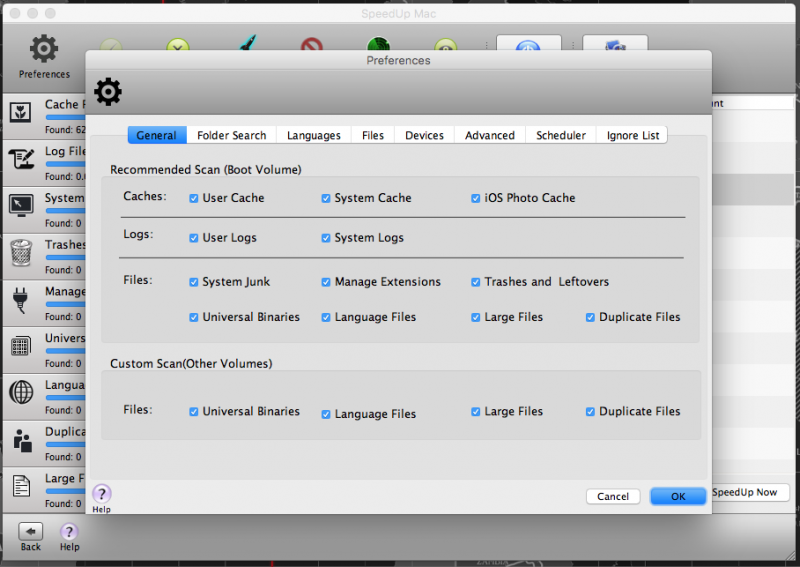The width and height of the screenshot is (800, 567).
Task: Toggle Duplicate Files under Custom Scan
Action: [x=590, y=412]
